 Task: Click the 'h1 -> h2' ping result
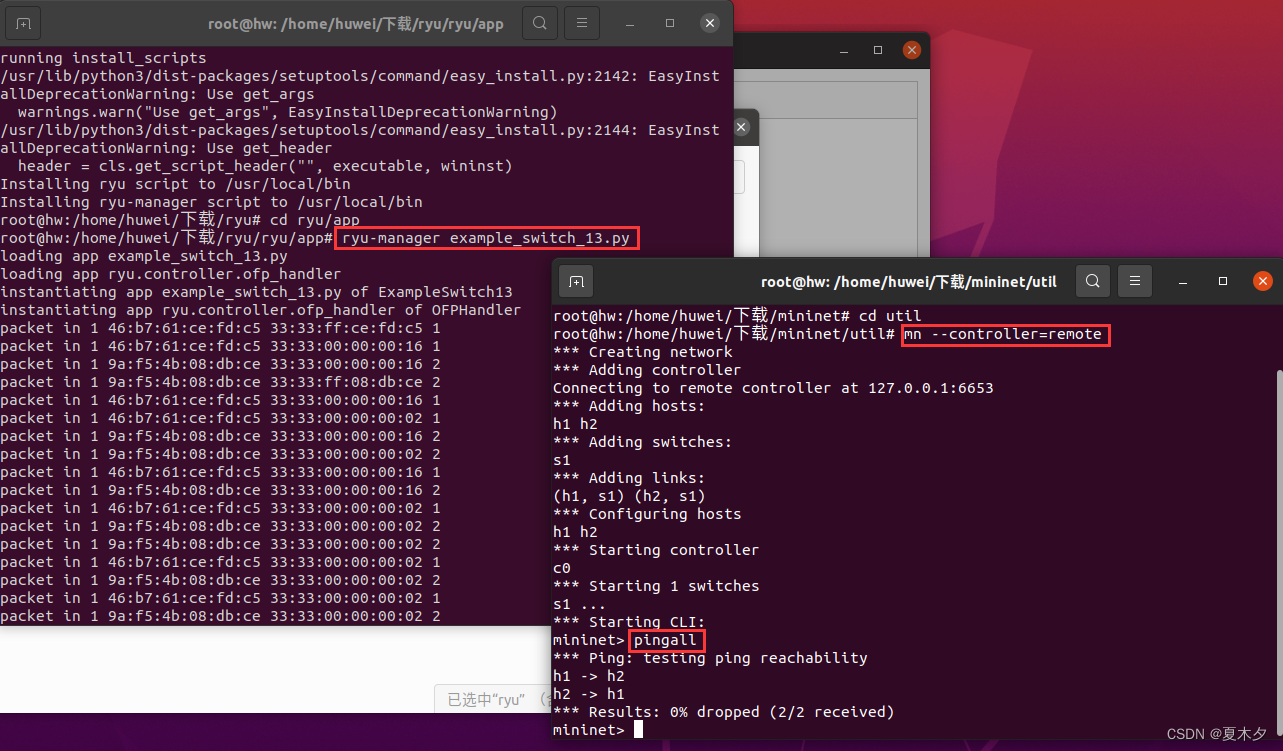coord(589,676)
